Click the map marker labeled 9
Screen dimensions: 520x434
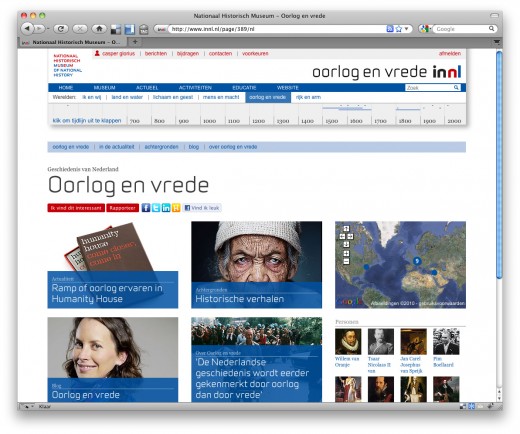[x=416, y=261]
